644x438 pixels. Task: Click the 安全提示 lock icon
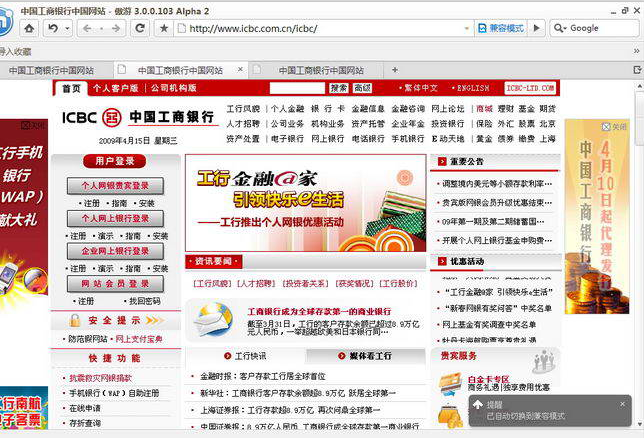74,320
